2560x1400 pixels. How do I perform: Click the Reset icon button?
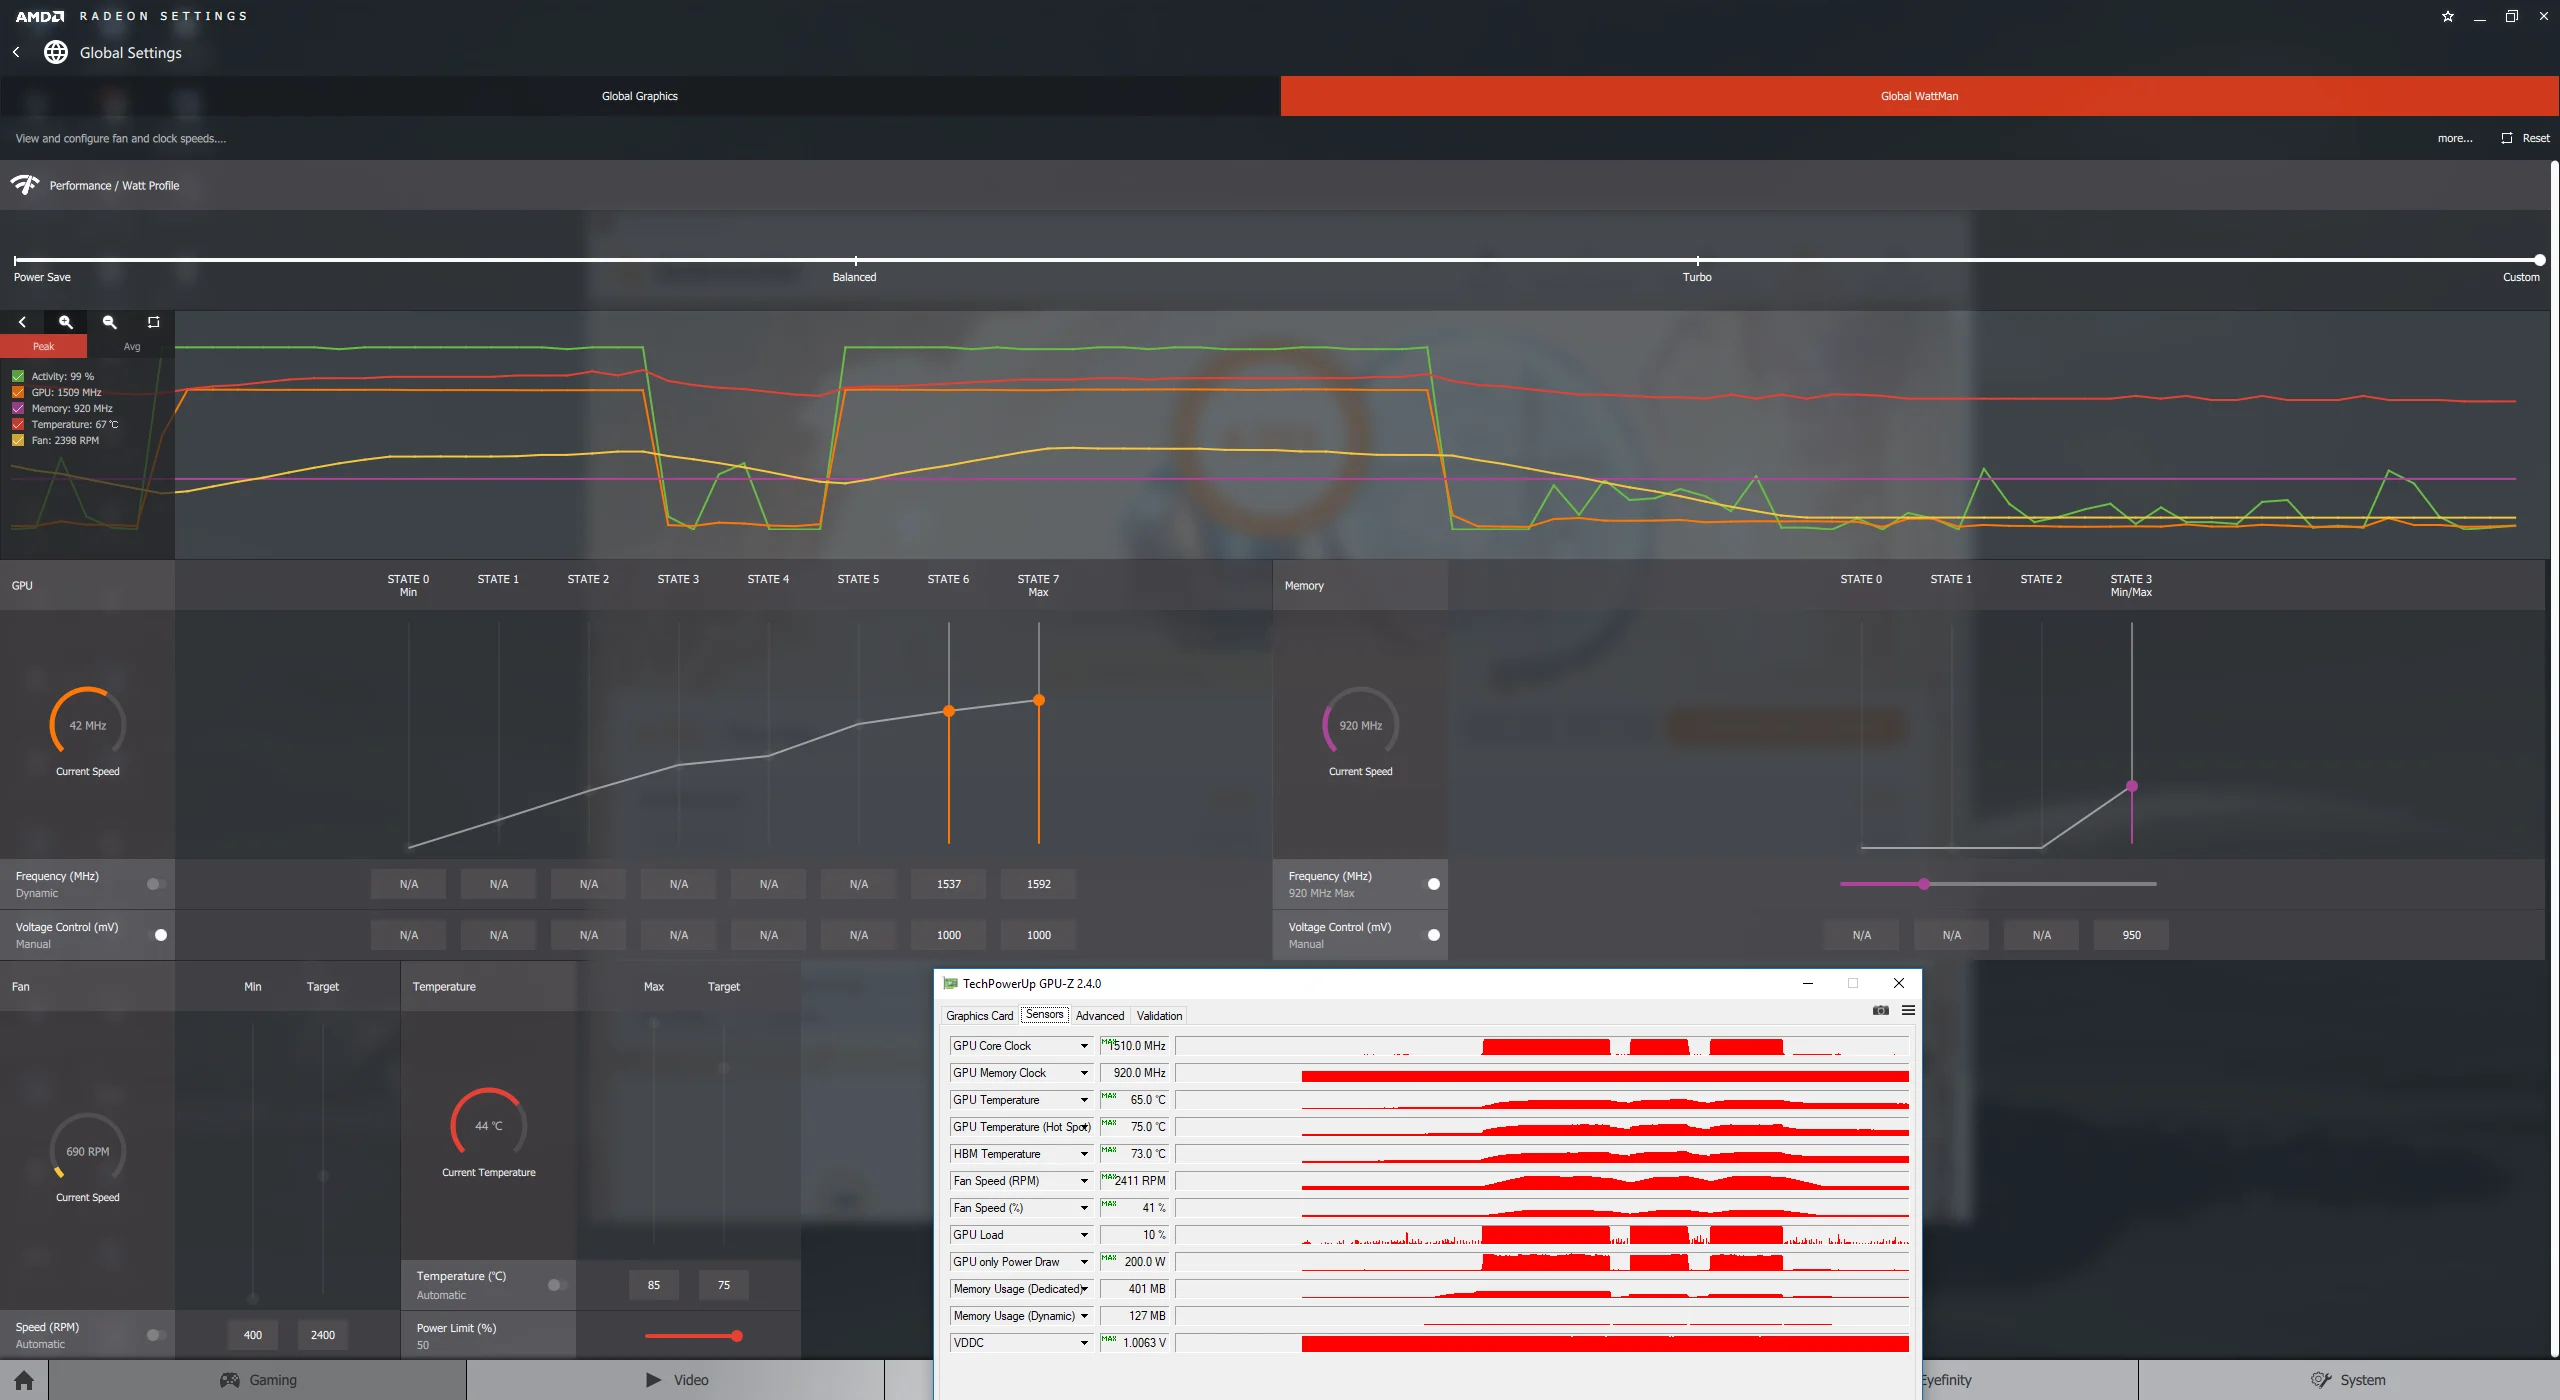point(2525,138)
